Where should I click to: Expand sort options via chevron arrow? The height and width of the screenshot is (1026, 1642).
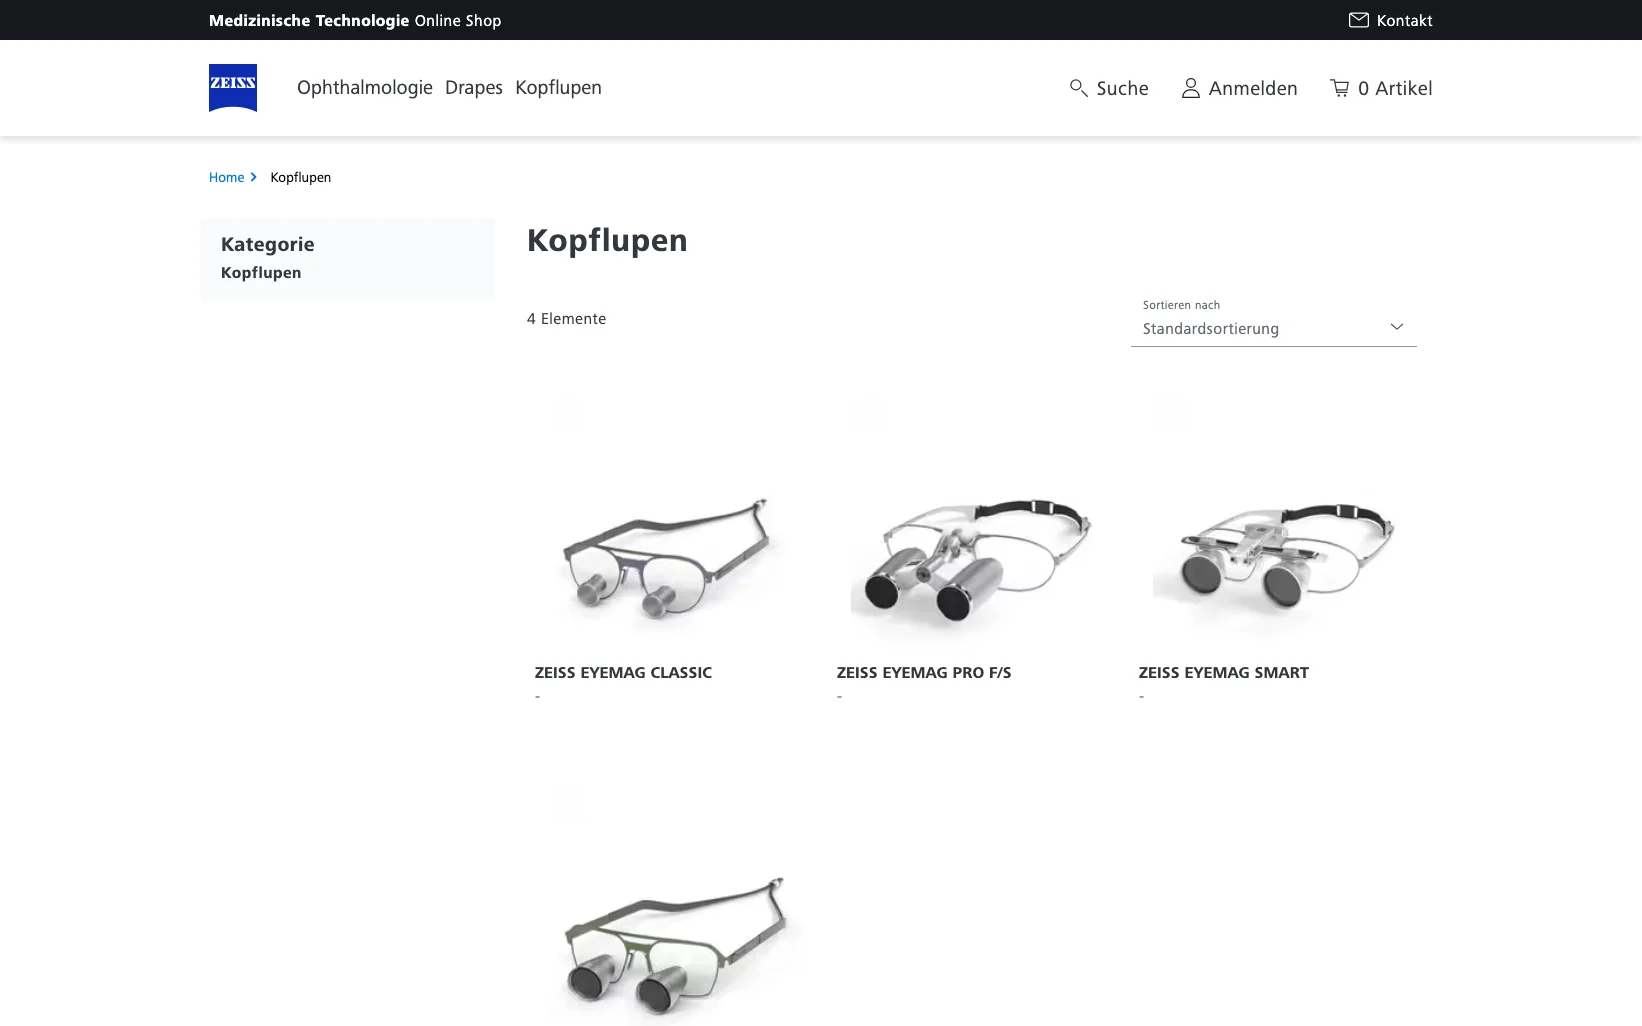pyautogui.click(x=1397, y=327)
